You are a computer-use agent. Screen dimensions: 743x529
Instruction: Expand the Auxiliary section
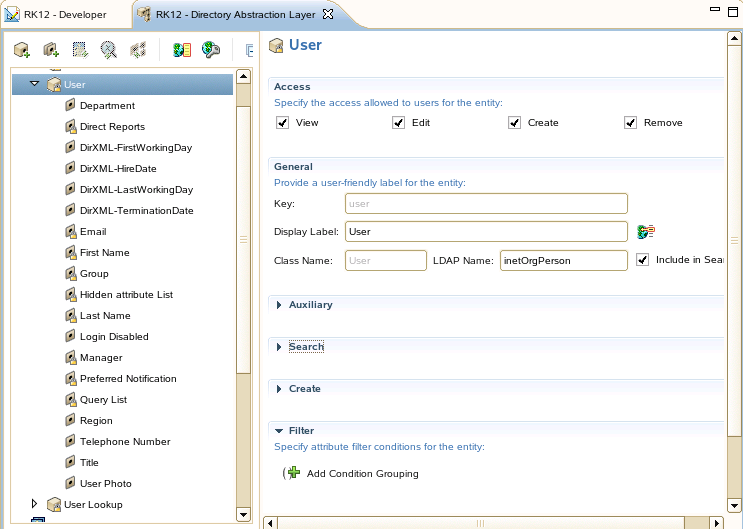[x=279, y=305]
